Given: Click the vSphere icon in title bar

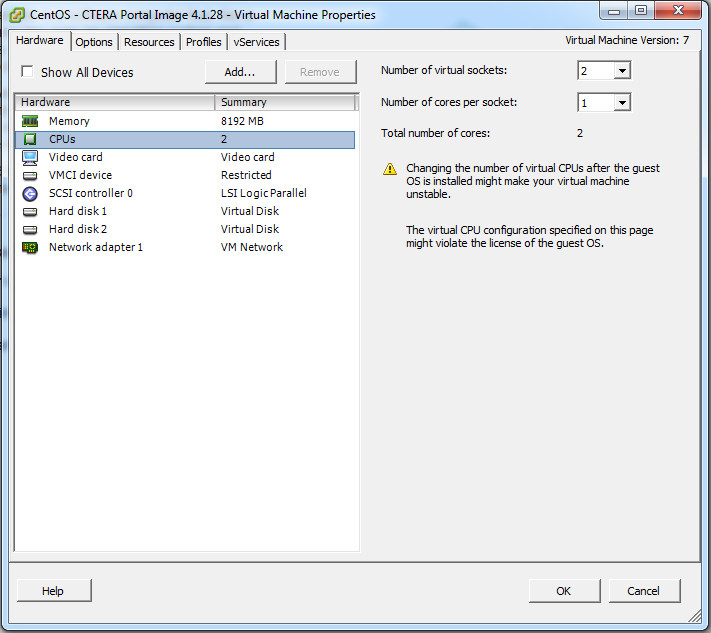Looking at the screenshot, I should tap(17, 15).
